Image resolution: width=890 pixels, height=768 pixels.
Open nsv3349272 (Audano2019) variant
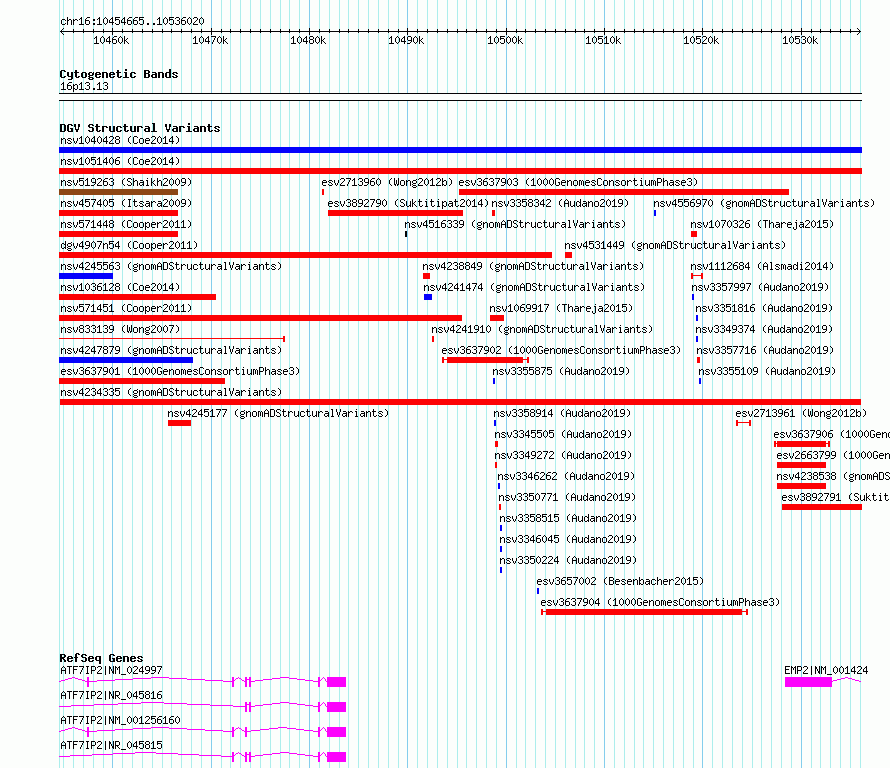coord(563,455)
